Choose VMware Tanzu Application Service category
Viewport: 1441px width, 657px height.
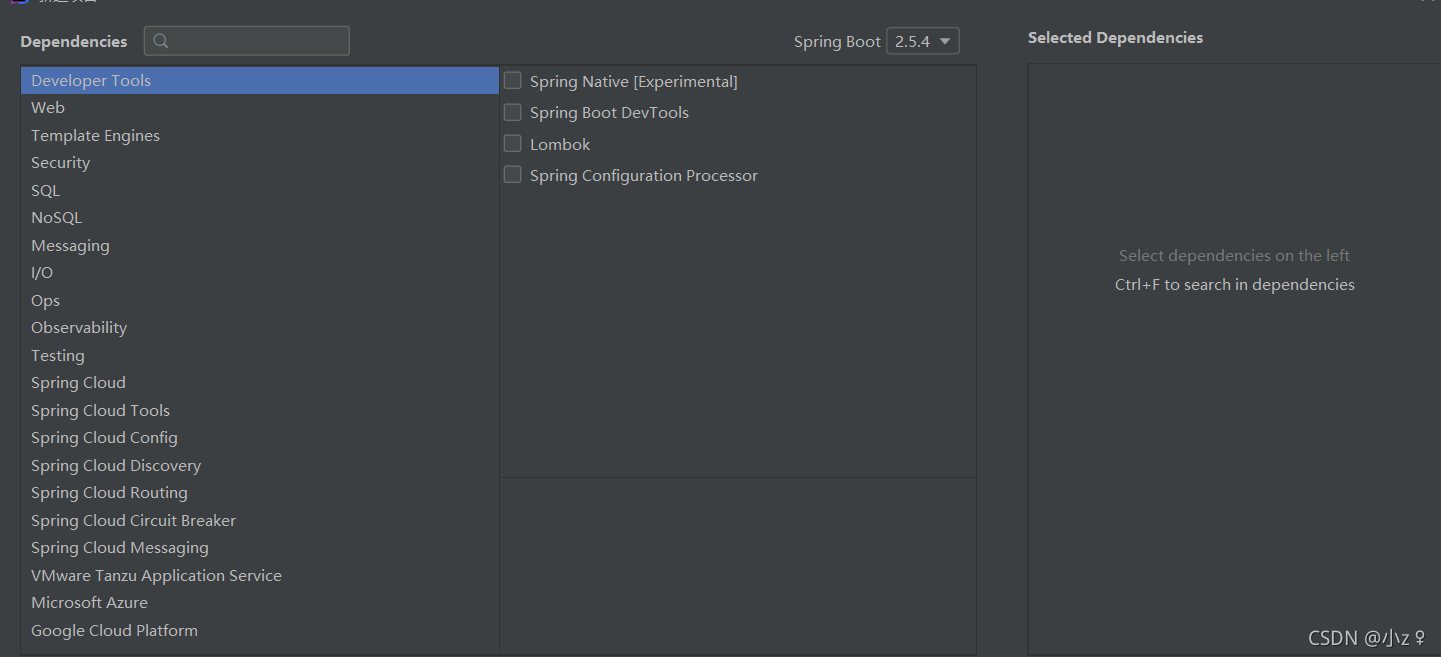pos(260,576)
